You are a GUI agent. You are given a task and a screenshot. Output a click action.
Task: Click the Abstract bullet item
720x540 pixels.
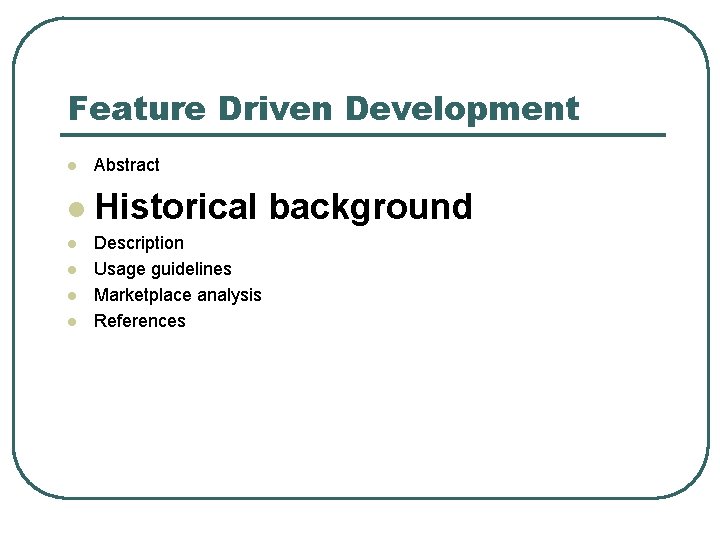[x=127, y=165]
